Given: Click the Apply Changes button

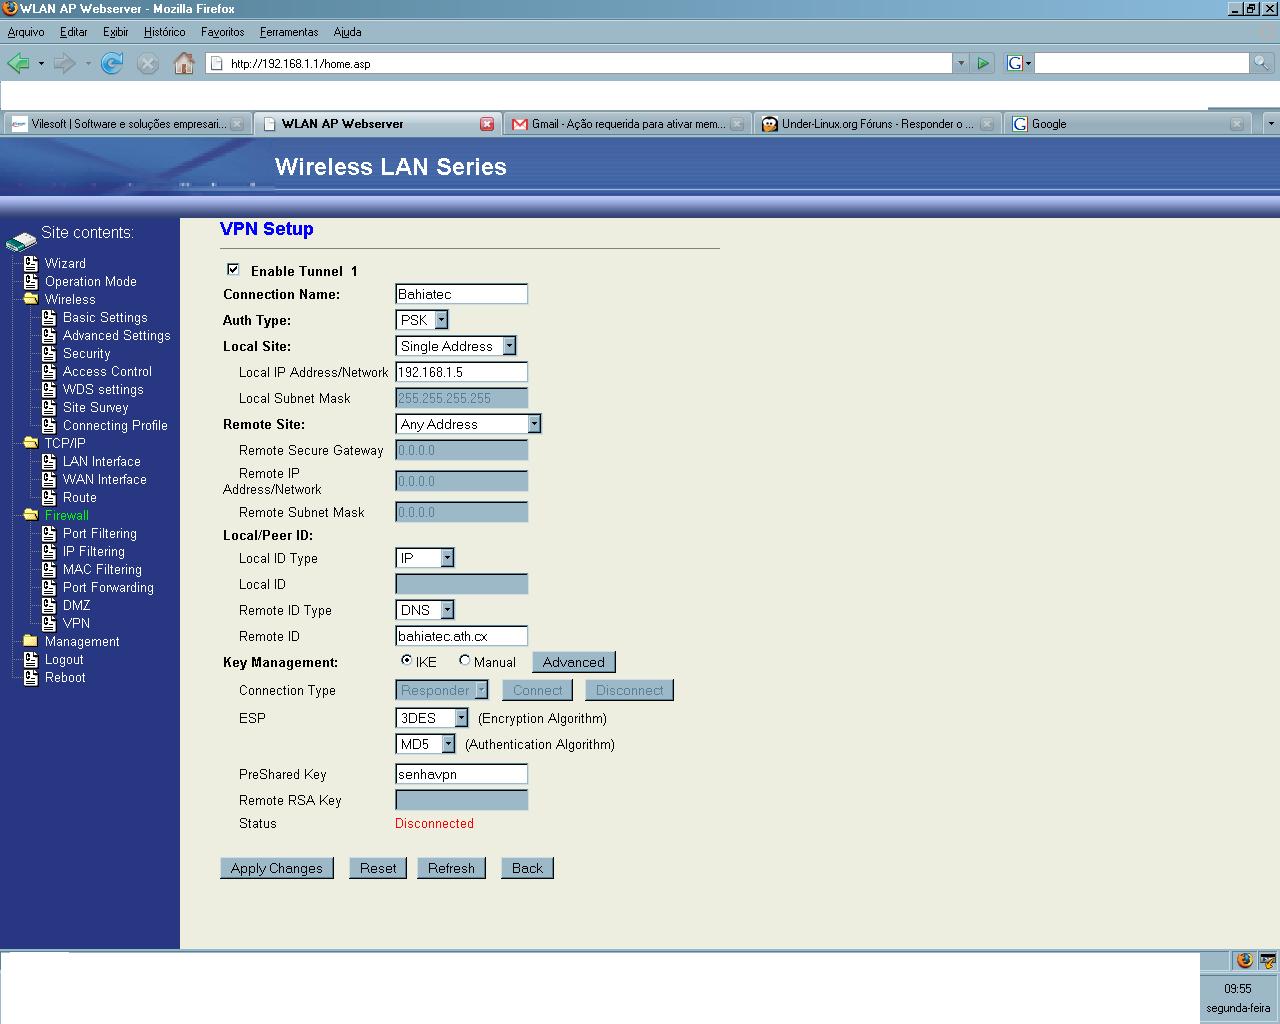Looking at the screenshot, I should [277, 868].
